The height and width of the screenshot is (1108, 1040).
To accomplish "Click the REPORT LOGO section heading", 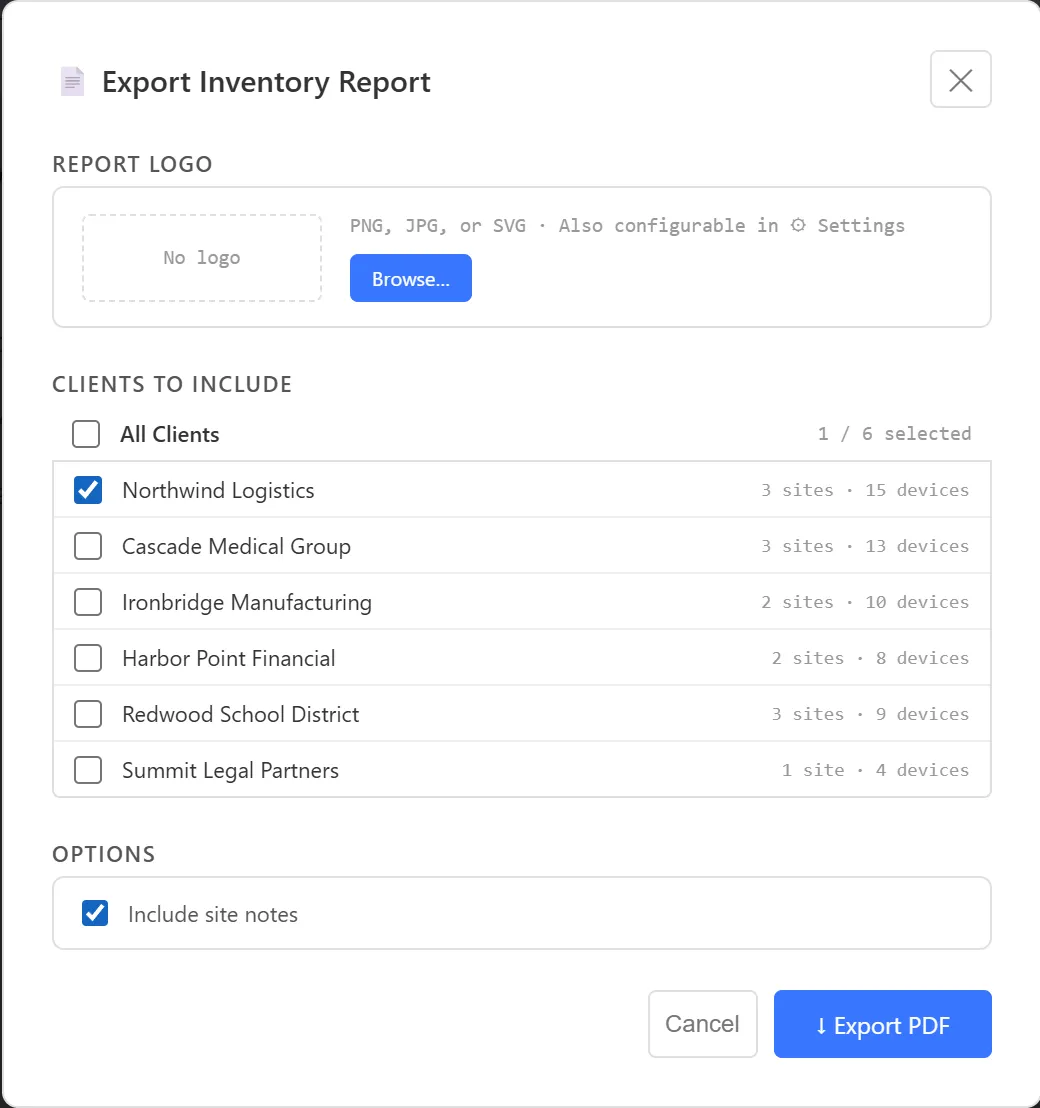I will click(x=132, y=164).
